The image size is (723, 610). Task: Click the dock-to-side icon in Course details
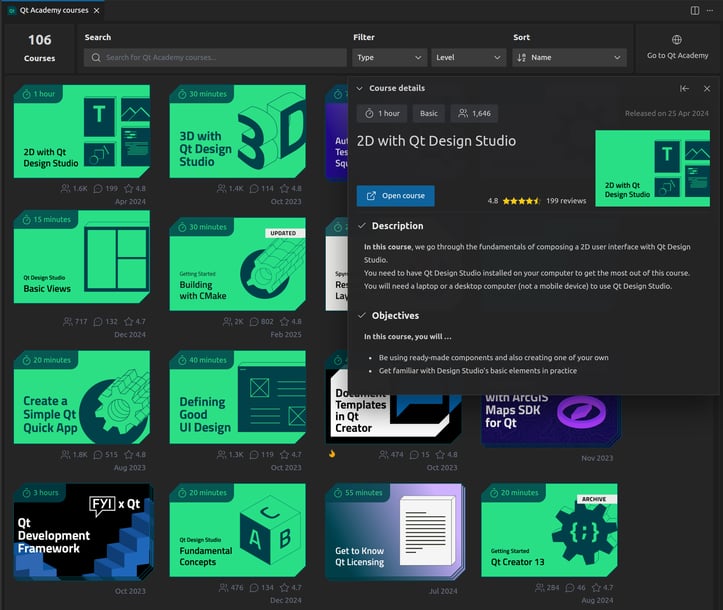tap(684, 89)
